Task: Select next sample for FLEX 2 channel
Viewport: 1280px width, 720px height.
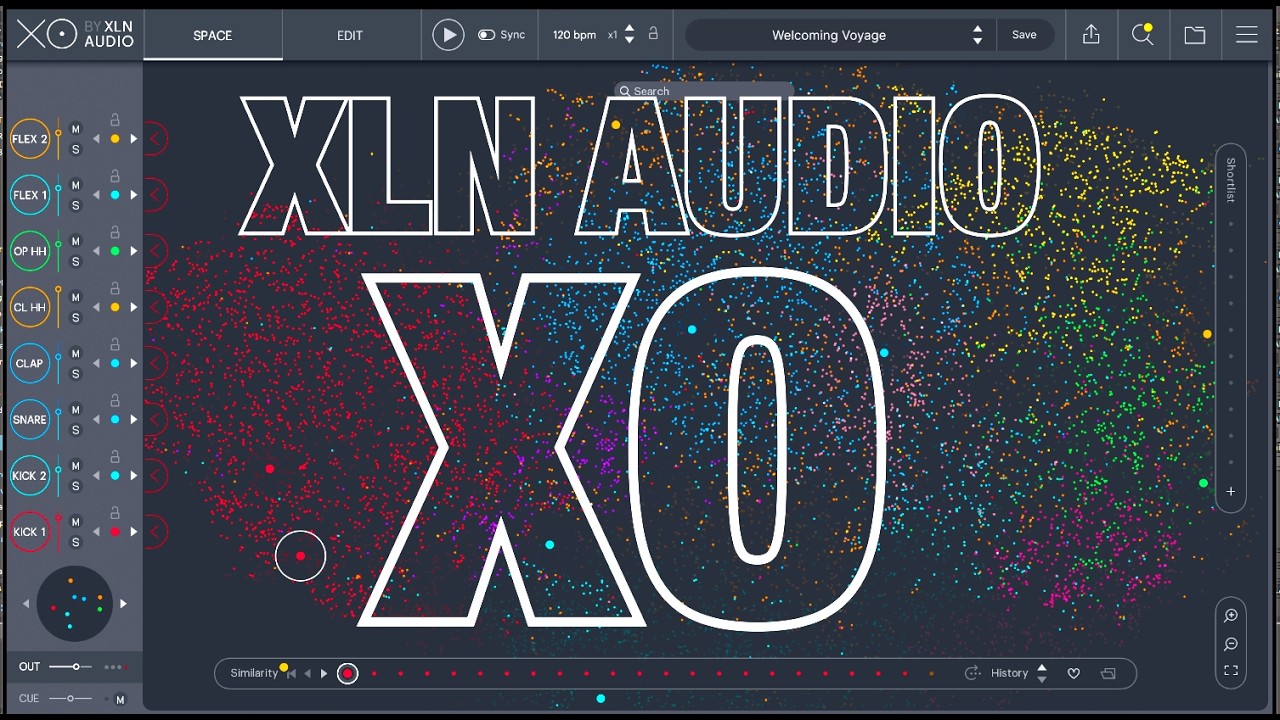Action: coord(133,139)
